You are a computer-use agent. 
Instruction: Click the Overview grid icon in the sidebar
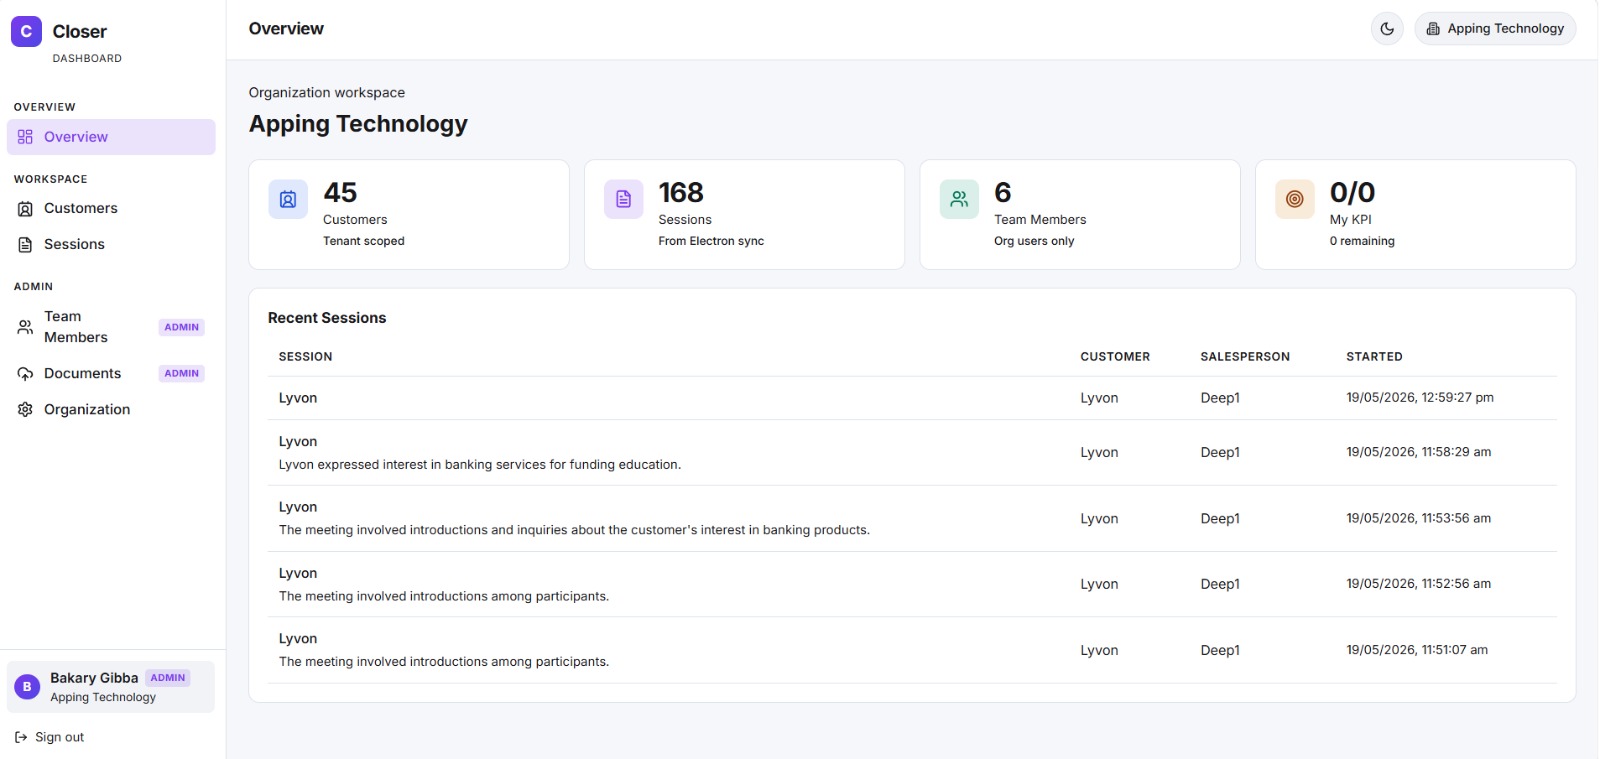[25, 137]
